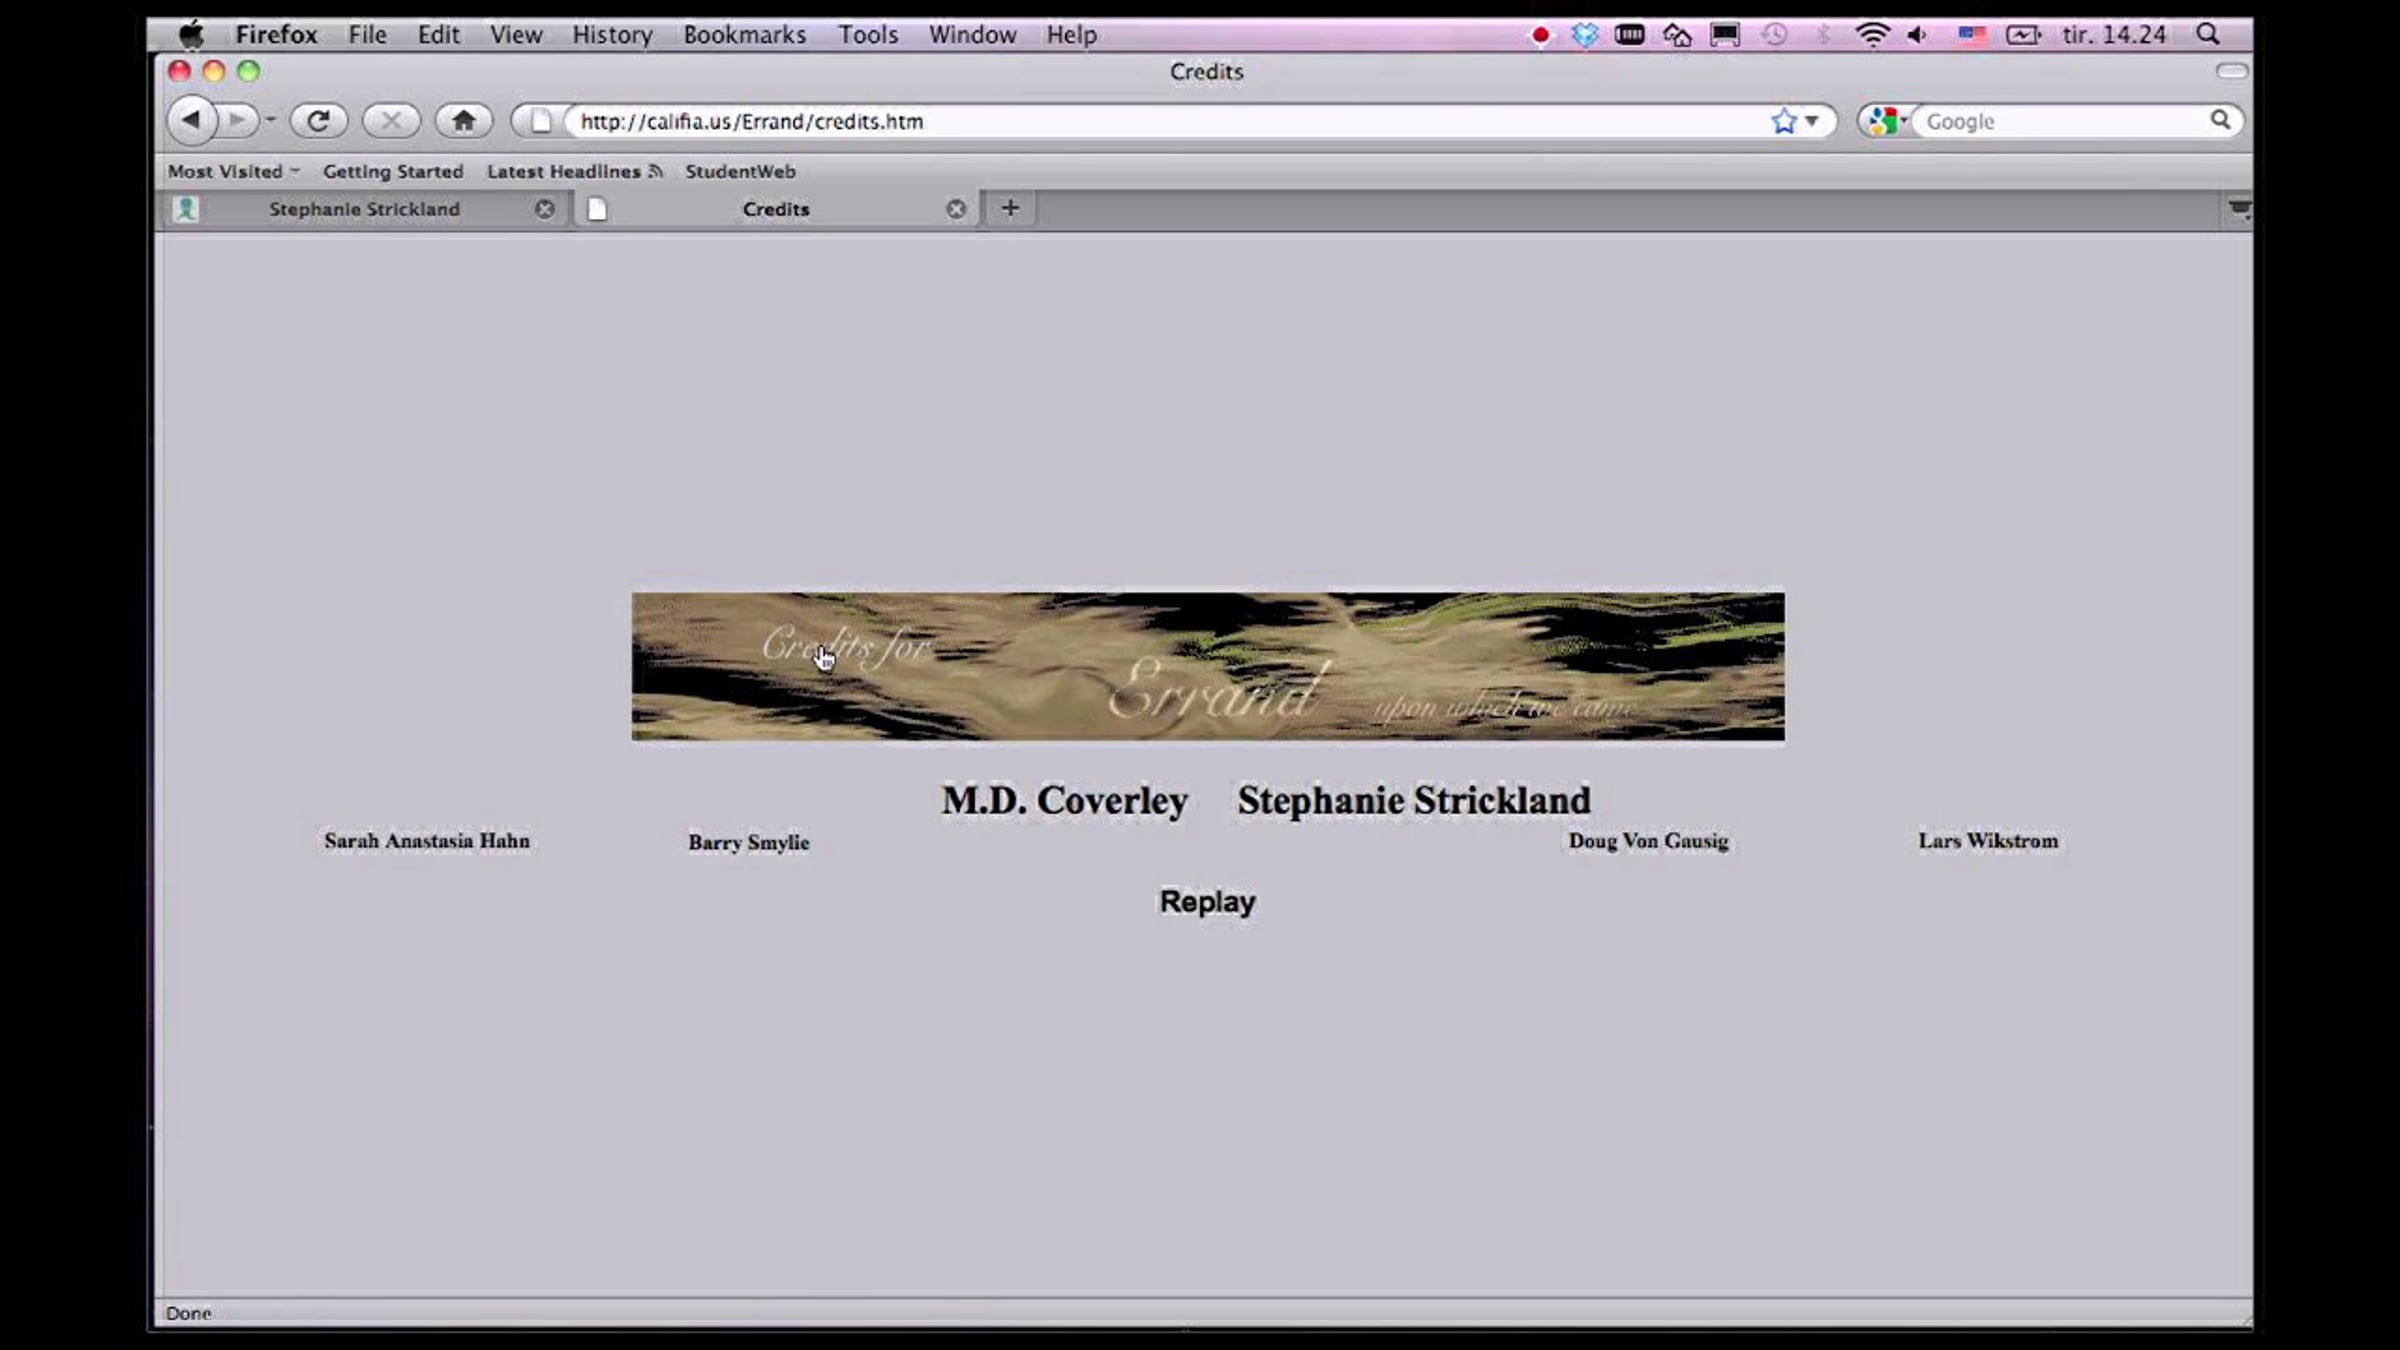Open the M.D. Coverley credit link
The height and width of the screenshot is (1350, 2400).
pyautogui.click(x=1064, y=800)
